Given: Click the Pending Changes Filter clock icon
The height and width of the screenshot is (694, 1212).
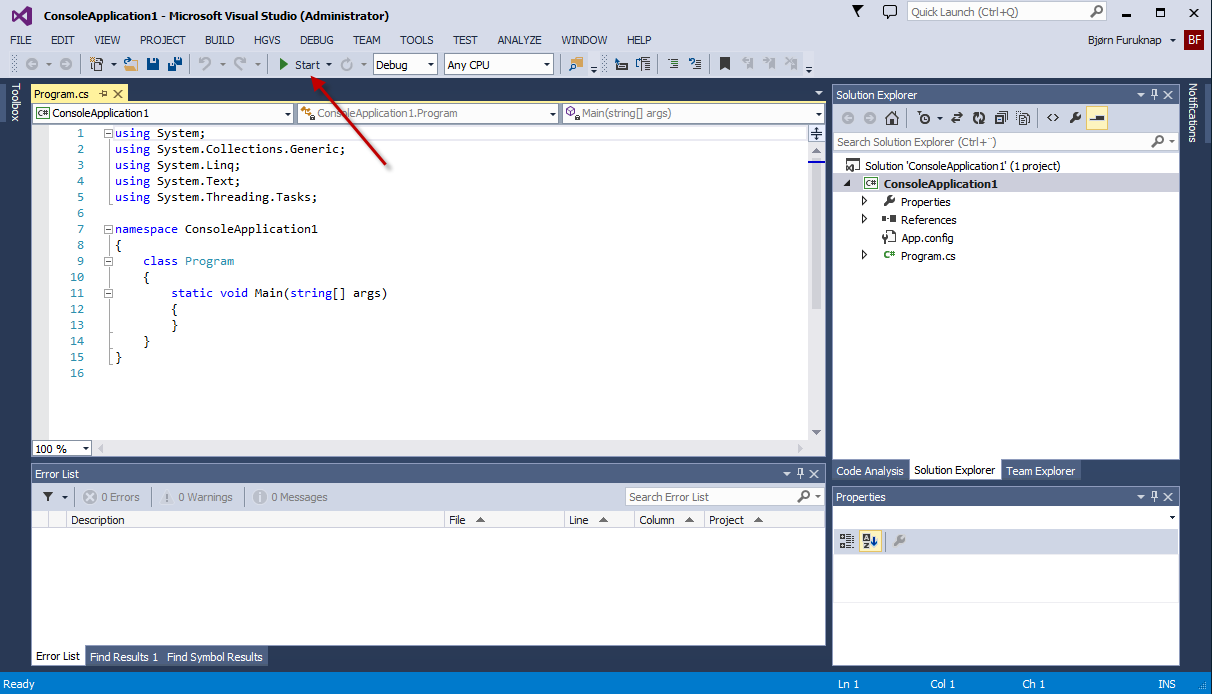Looking at the screenshot, I should pos(924,118).
